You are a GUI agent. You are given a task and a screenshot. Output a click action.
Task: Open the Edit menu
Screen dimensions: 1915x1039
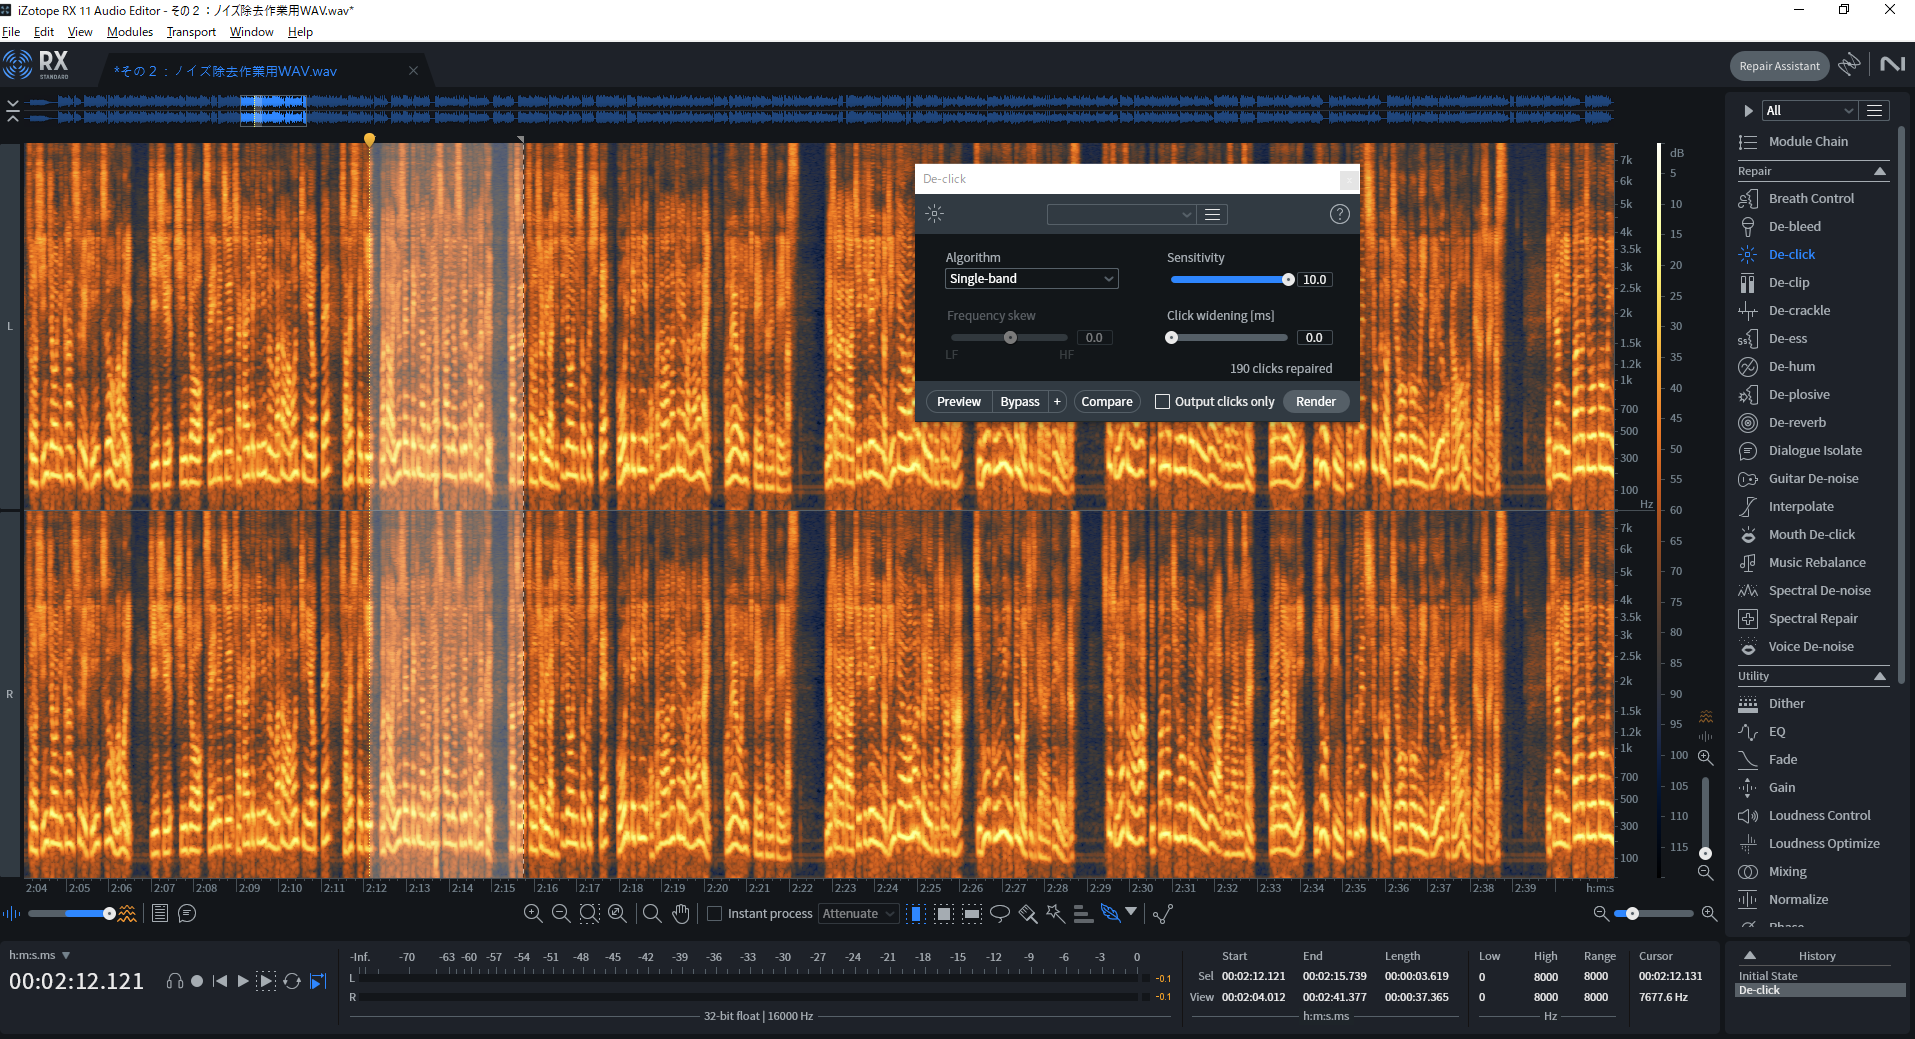click(x=44, y=32)
